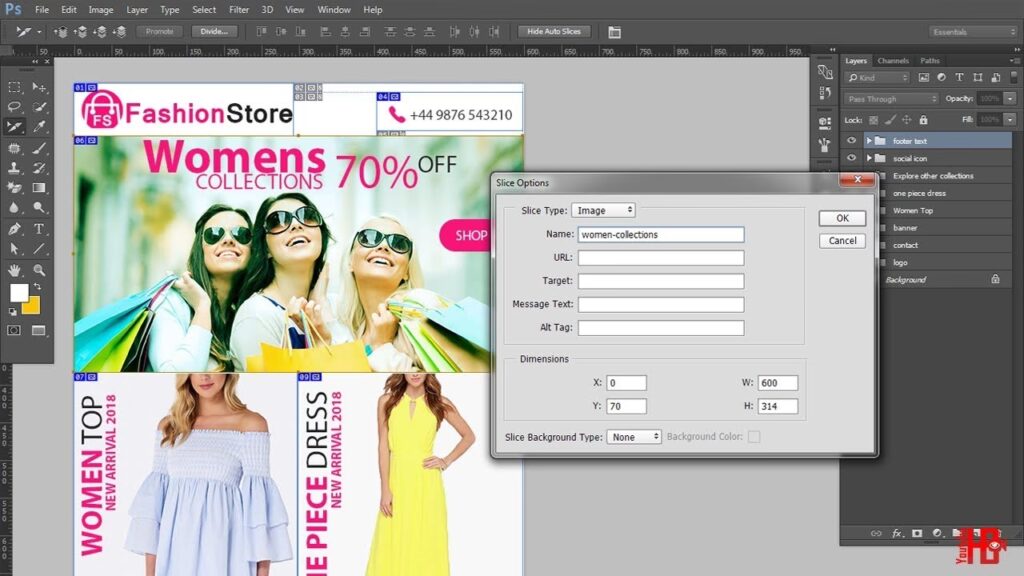Select the Type tool in toolbar

tap(39, 228)
